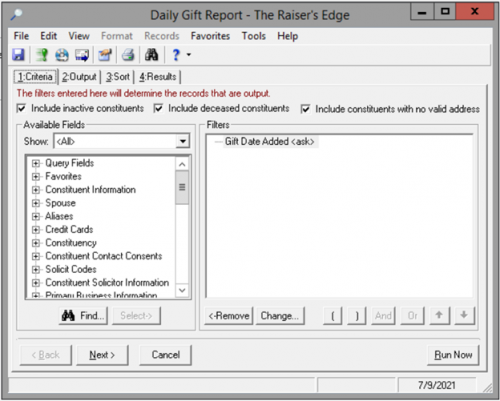Expand the Constituent Information node
Image resolution: width=500 pixels, height=401 pixels.
pos(36,190)
